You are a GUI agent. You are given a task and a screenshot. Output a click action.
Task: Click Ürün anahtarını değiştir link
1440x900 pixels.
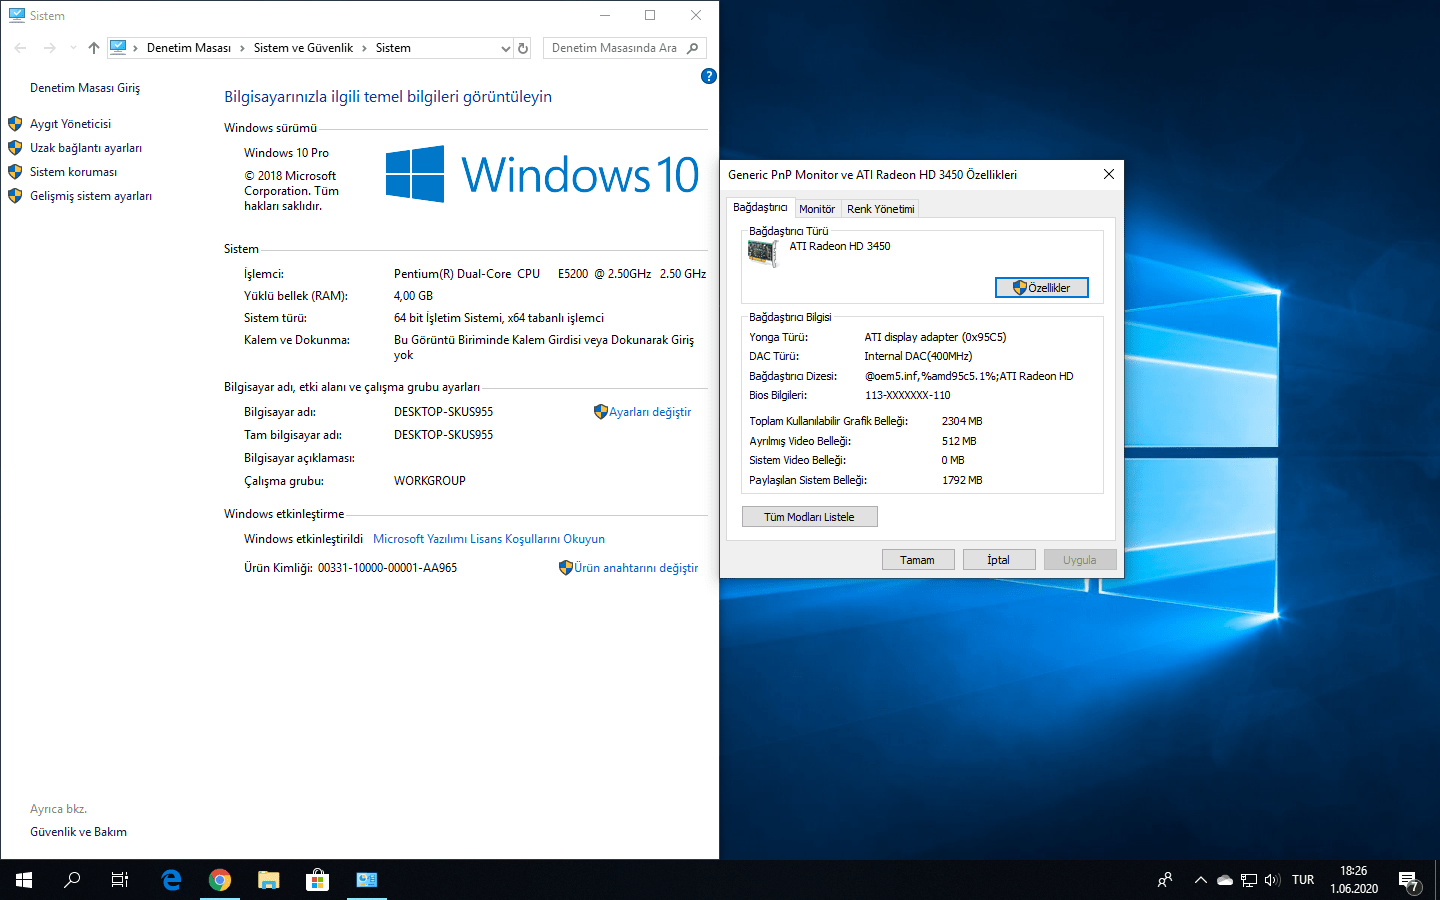636,568
